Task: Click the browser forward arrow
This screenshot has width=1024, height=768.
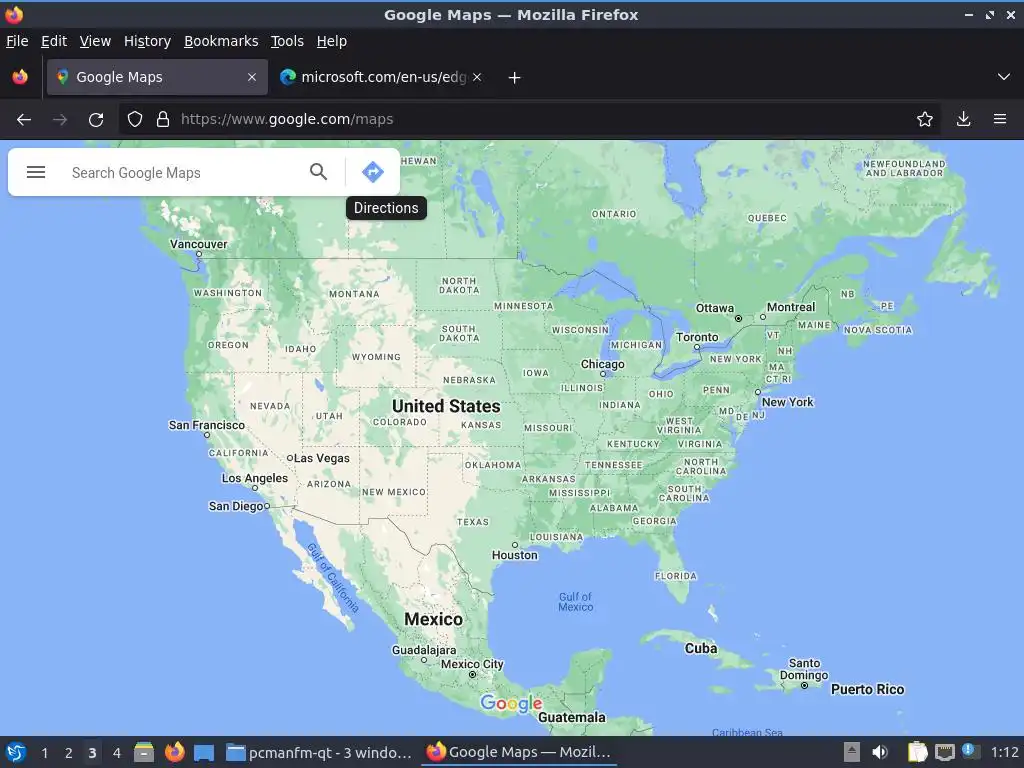Action: [59, 120]
